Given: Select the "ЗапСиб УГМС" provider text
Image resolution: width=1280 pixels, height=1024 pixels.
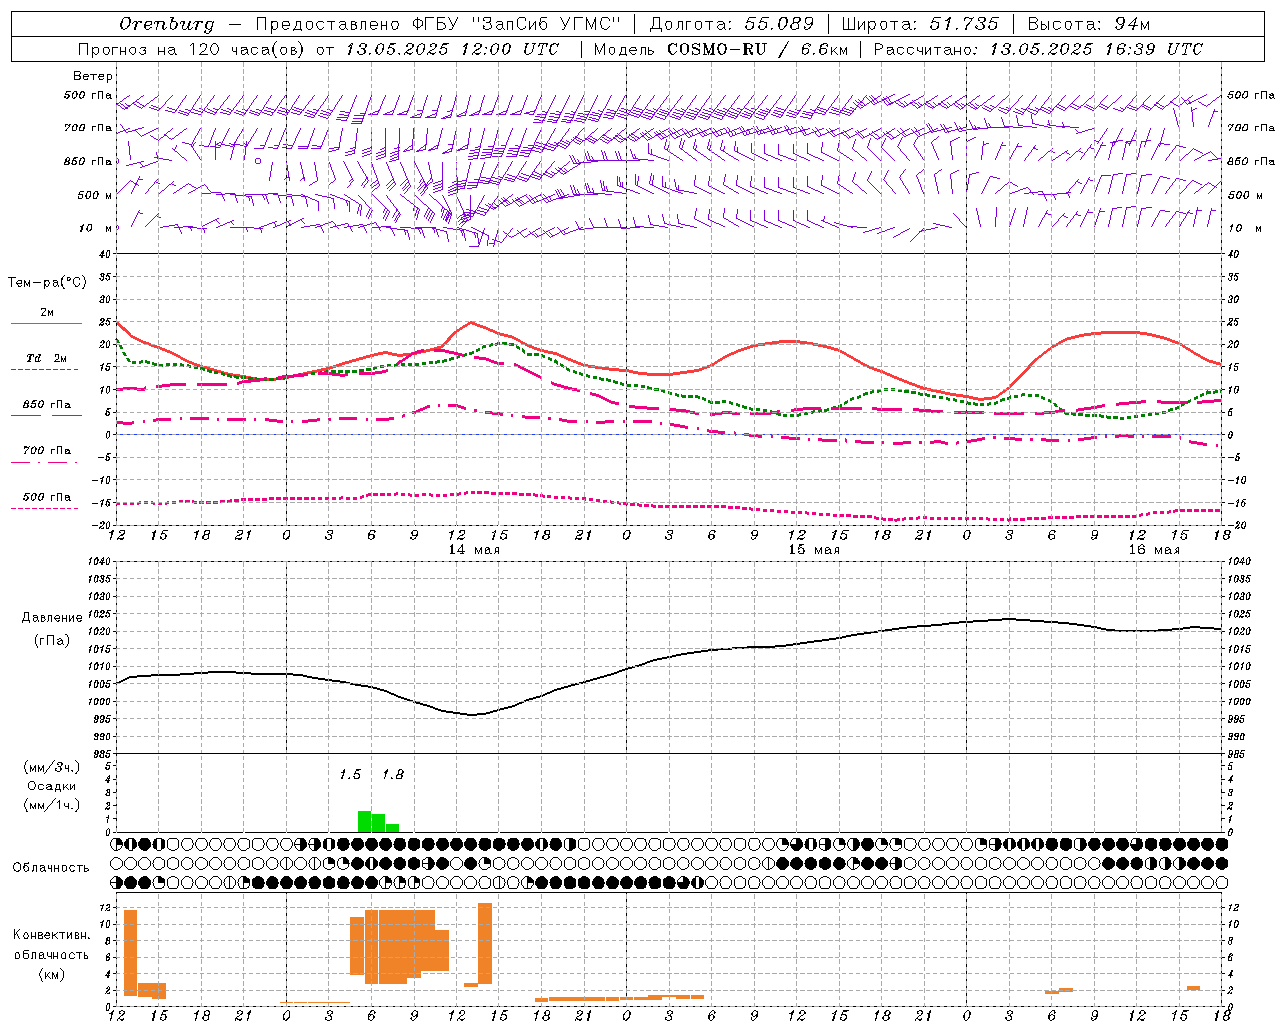Looking at the screenshot, I should coord(547,24).
